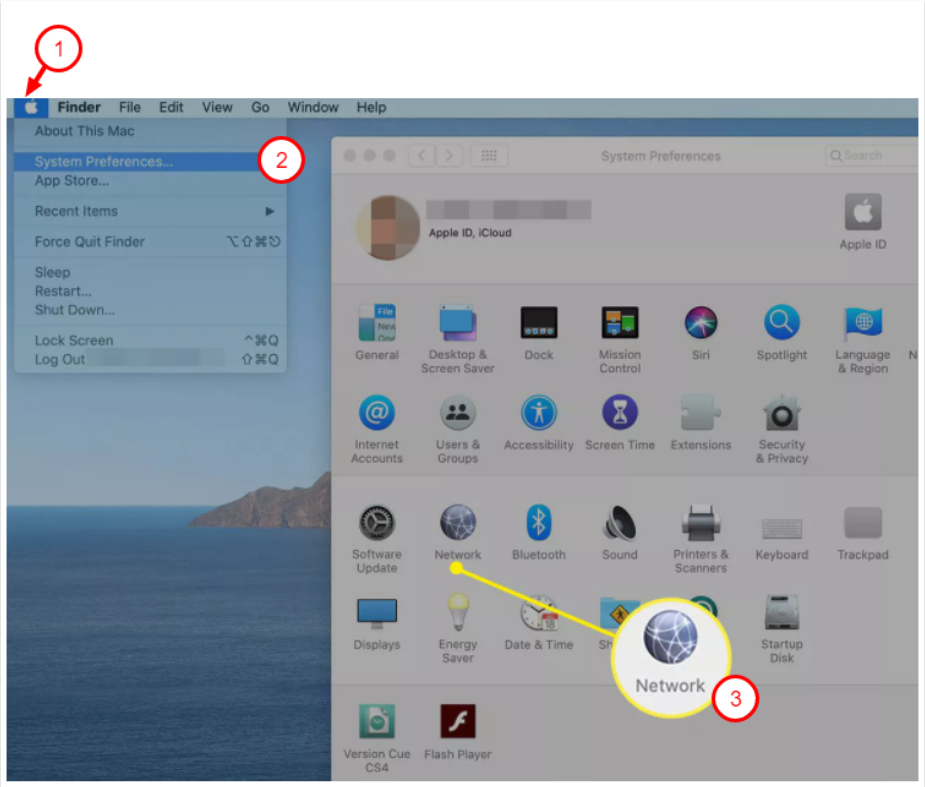The width and height of the screenshot is (925, 787).
Task: Choose Sleep from Apple menu
Action: click(150, 273)
